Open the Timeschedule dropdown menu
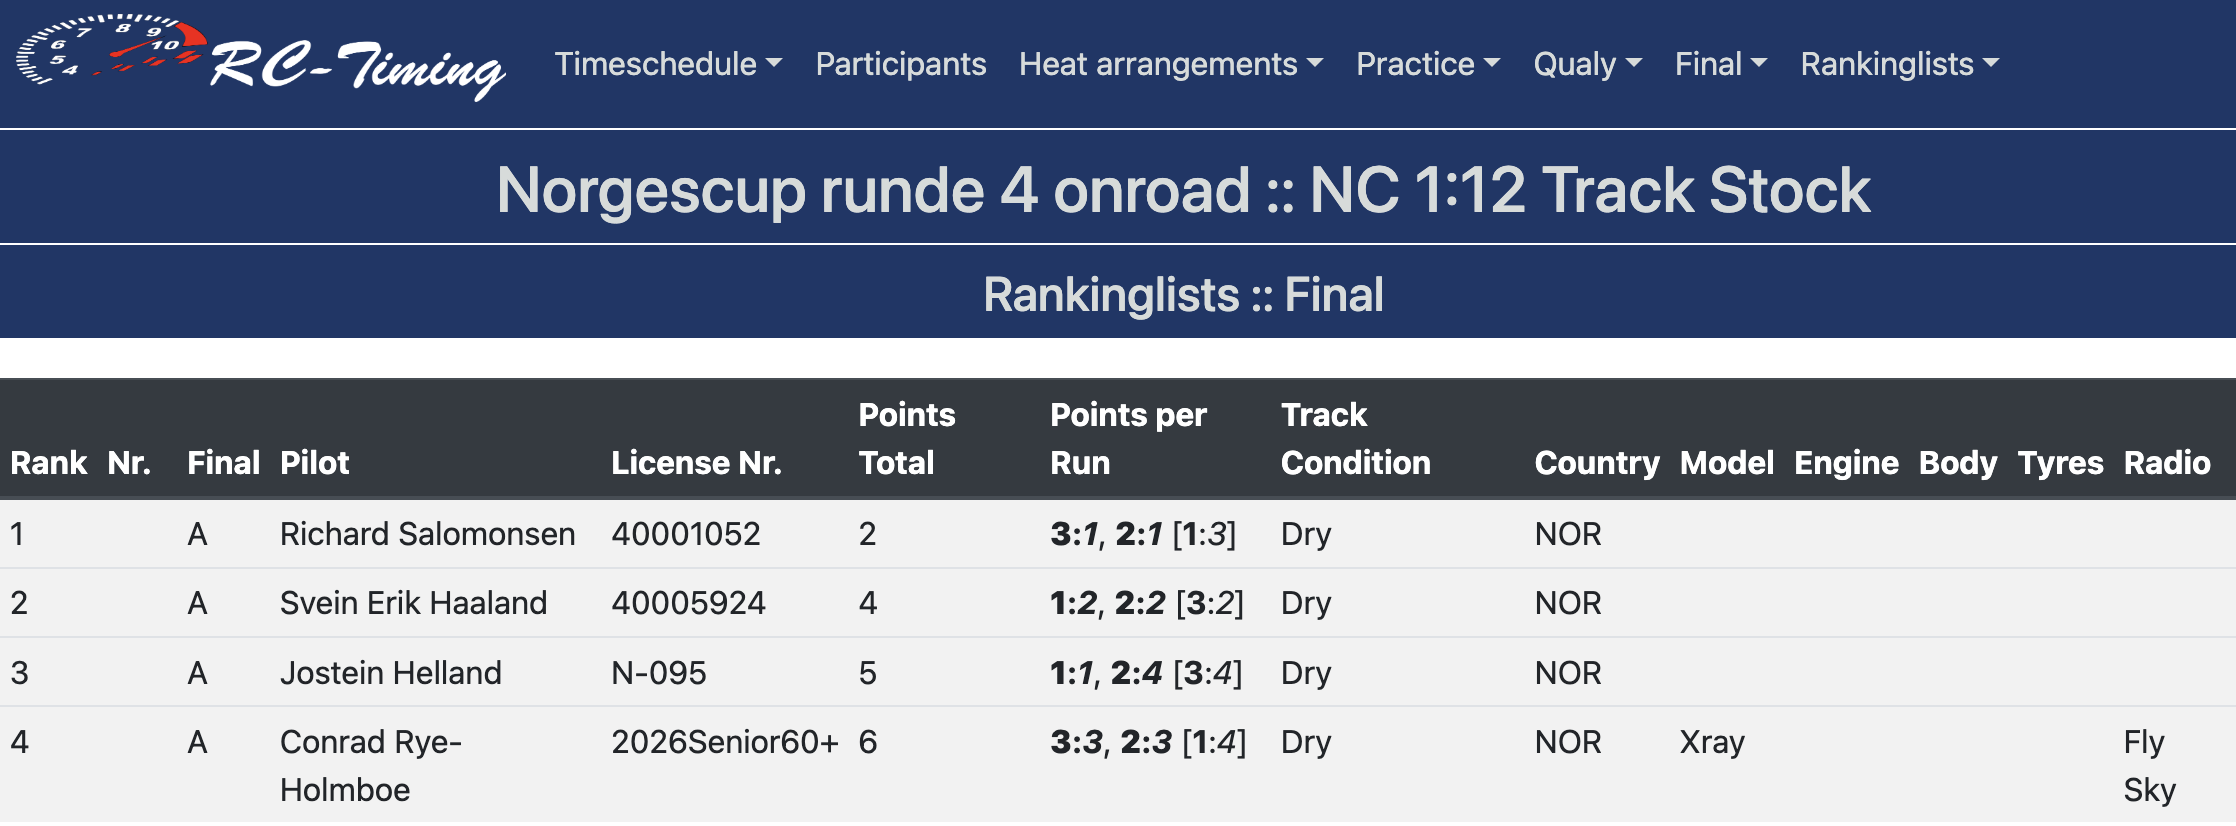 [668, 64]
